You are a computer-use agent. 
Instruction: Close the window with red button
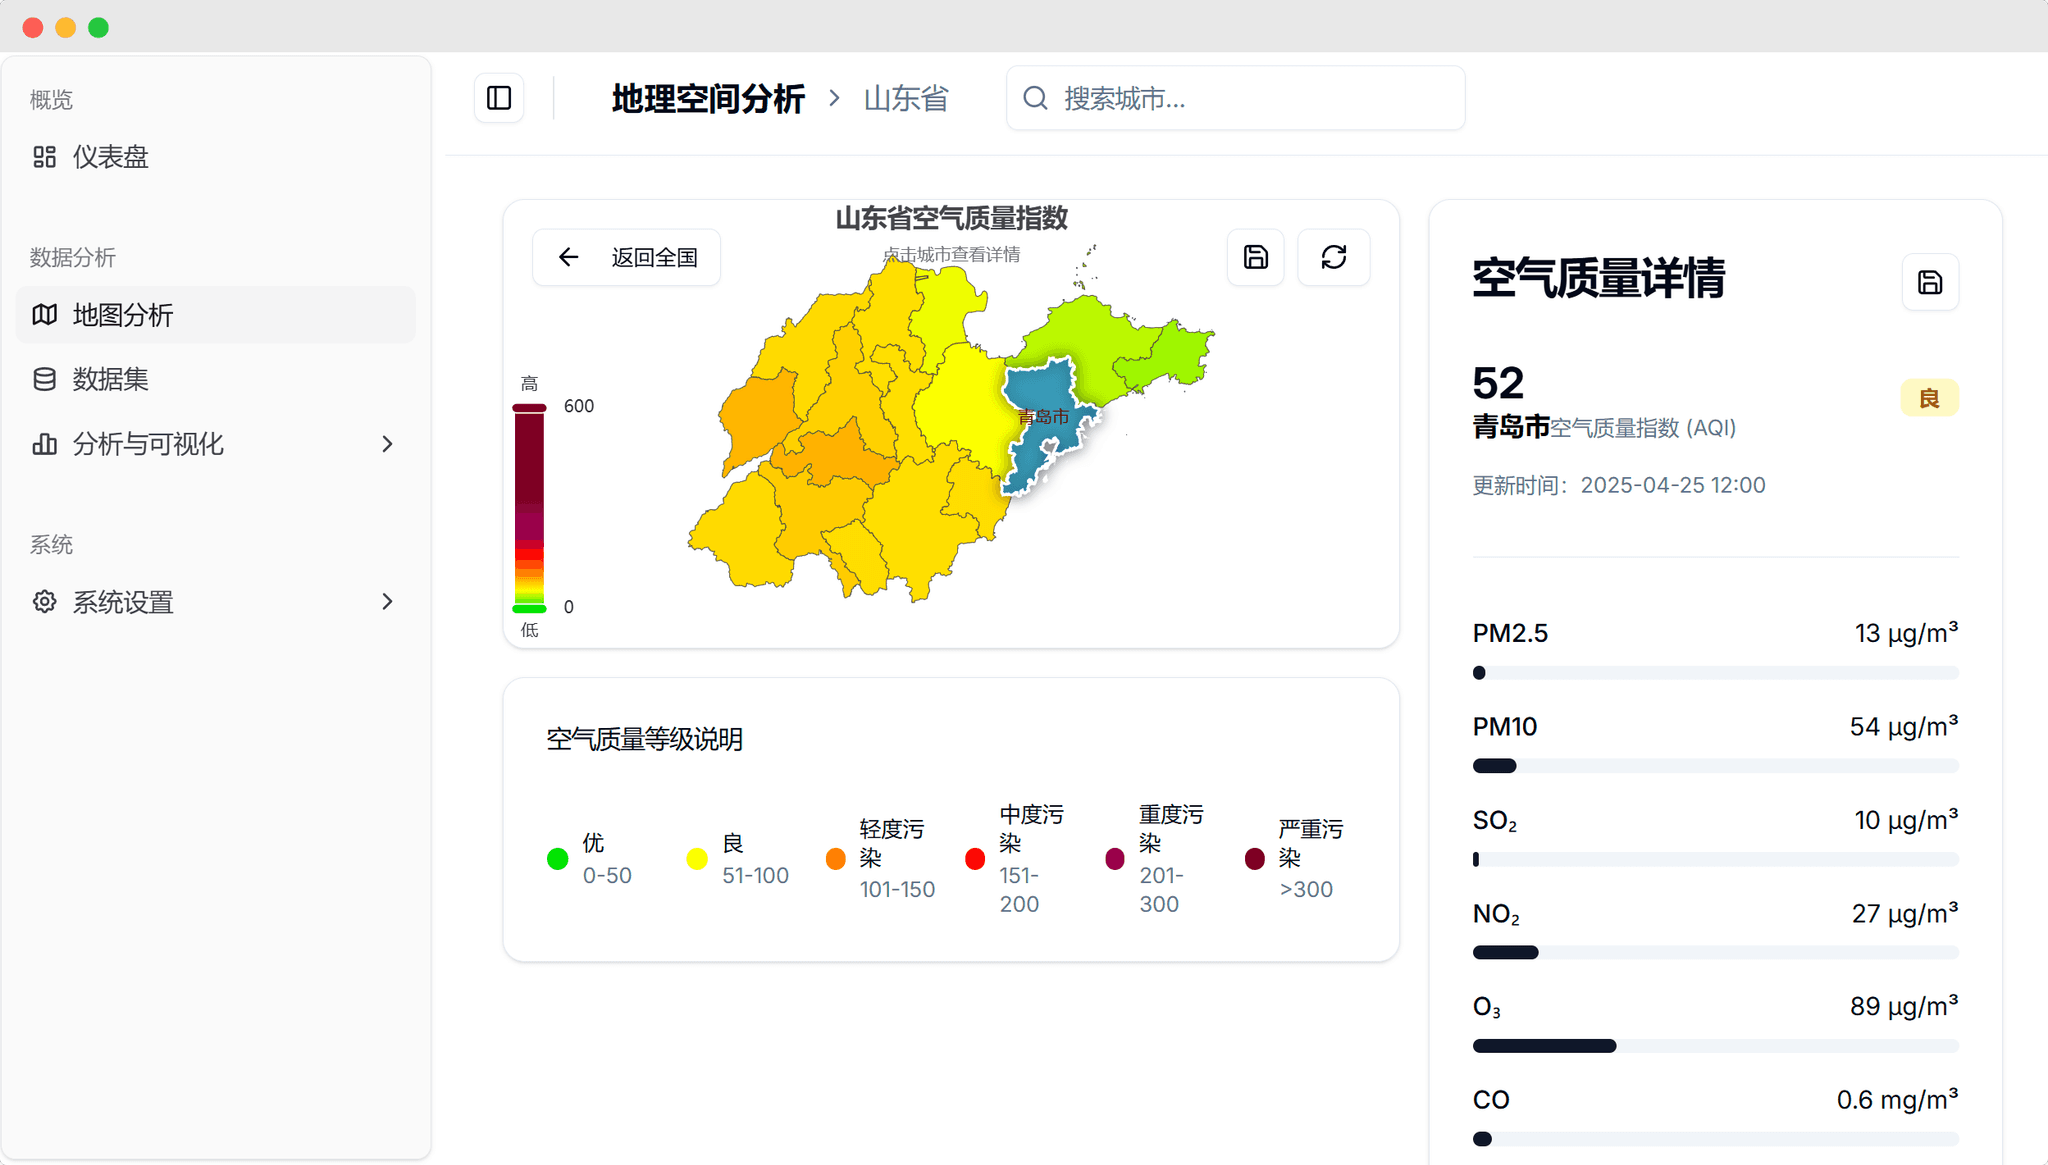pos(33,27)
